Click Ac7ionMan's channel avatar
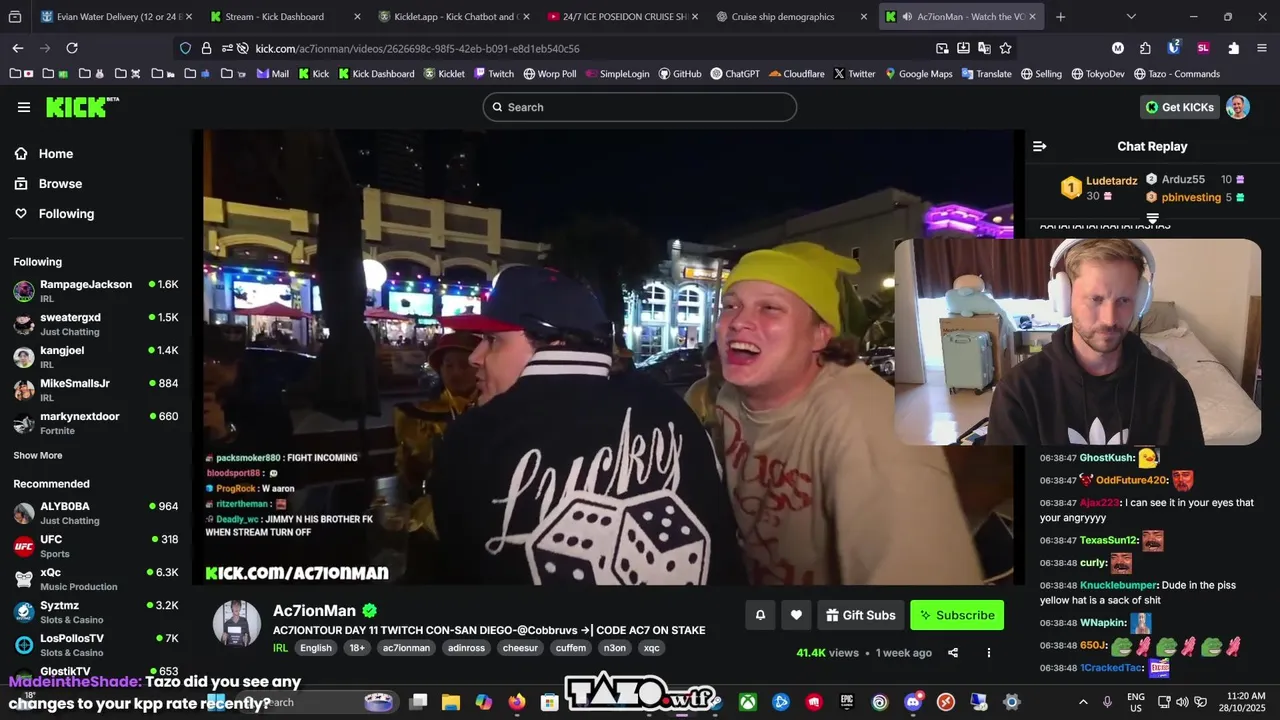Viewport: 1280px width, 720px height. 237,625
